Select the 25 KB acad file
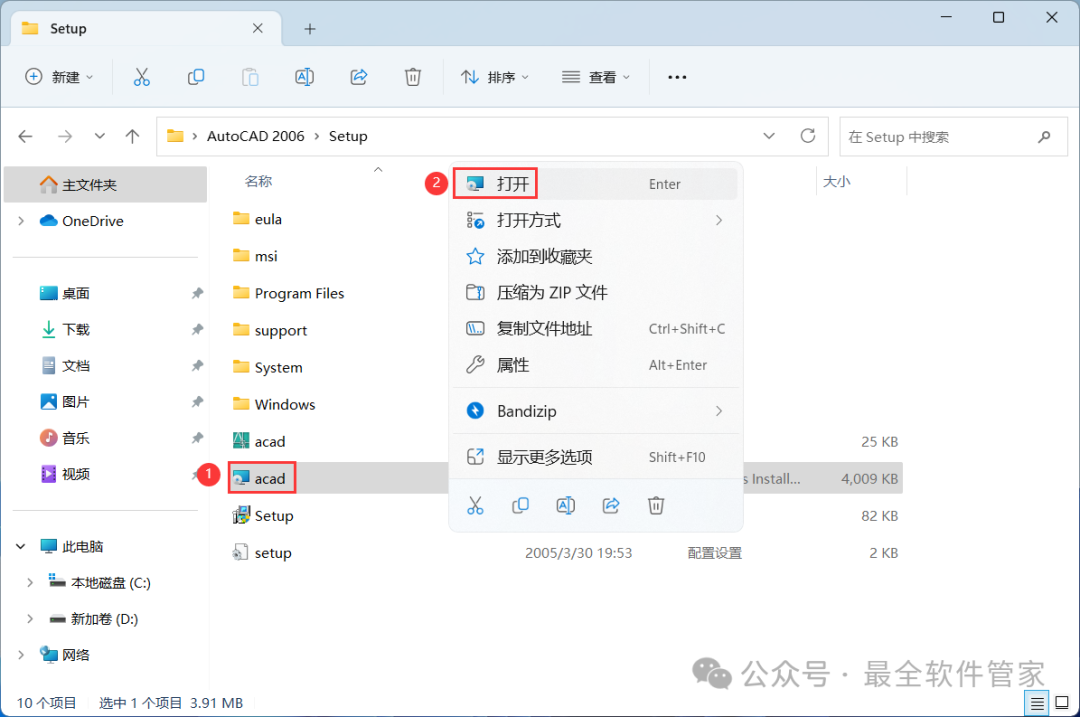Image resolution: width=1080 pixels, height=717 pixels. point(259,441)
